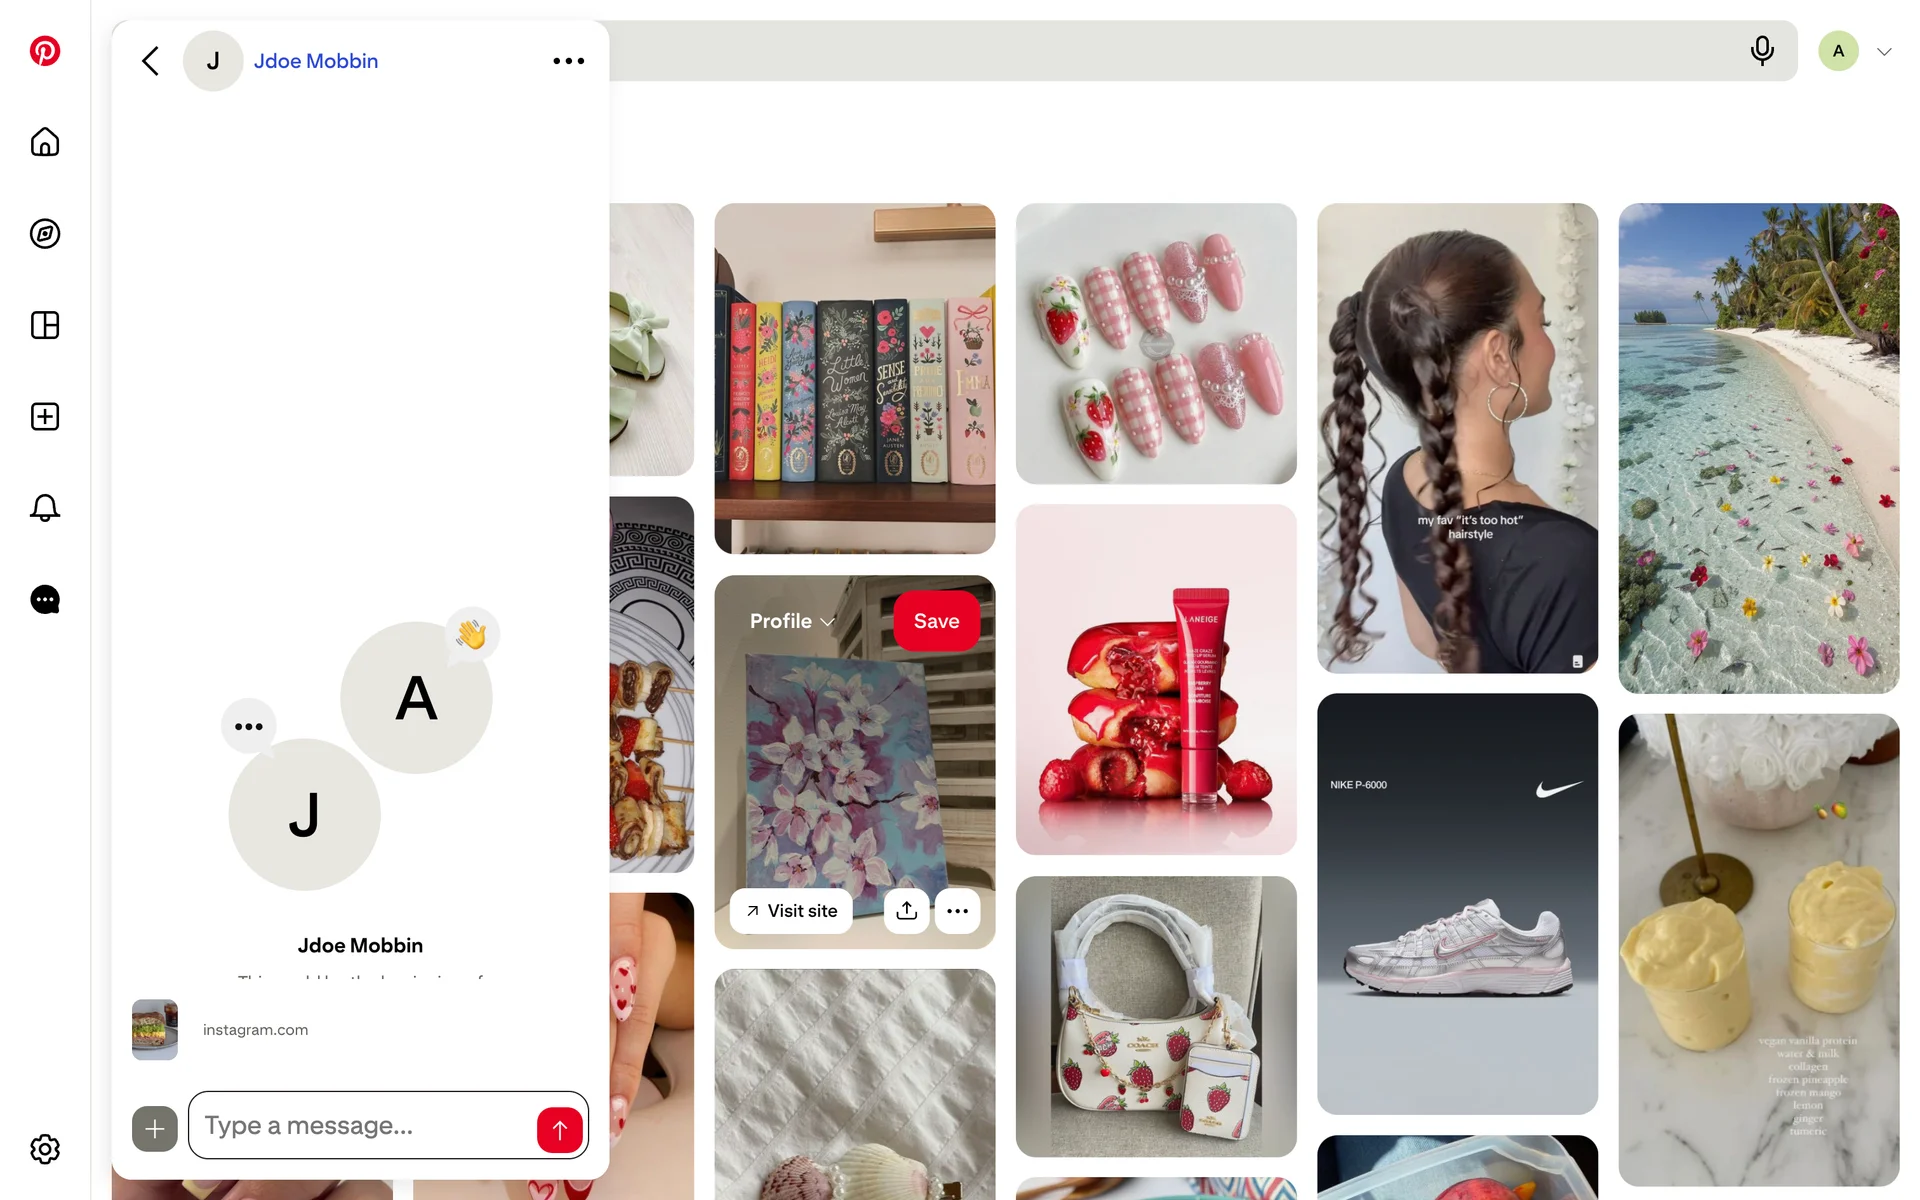Open the Pinterest home logo
The height and width of the screenshot is (1200, 1920).
[45, 51]
